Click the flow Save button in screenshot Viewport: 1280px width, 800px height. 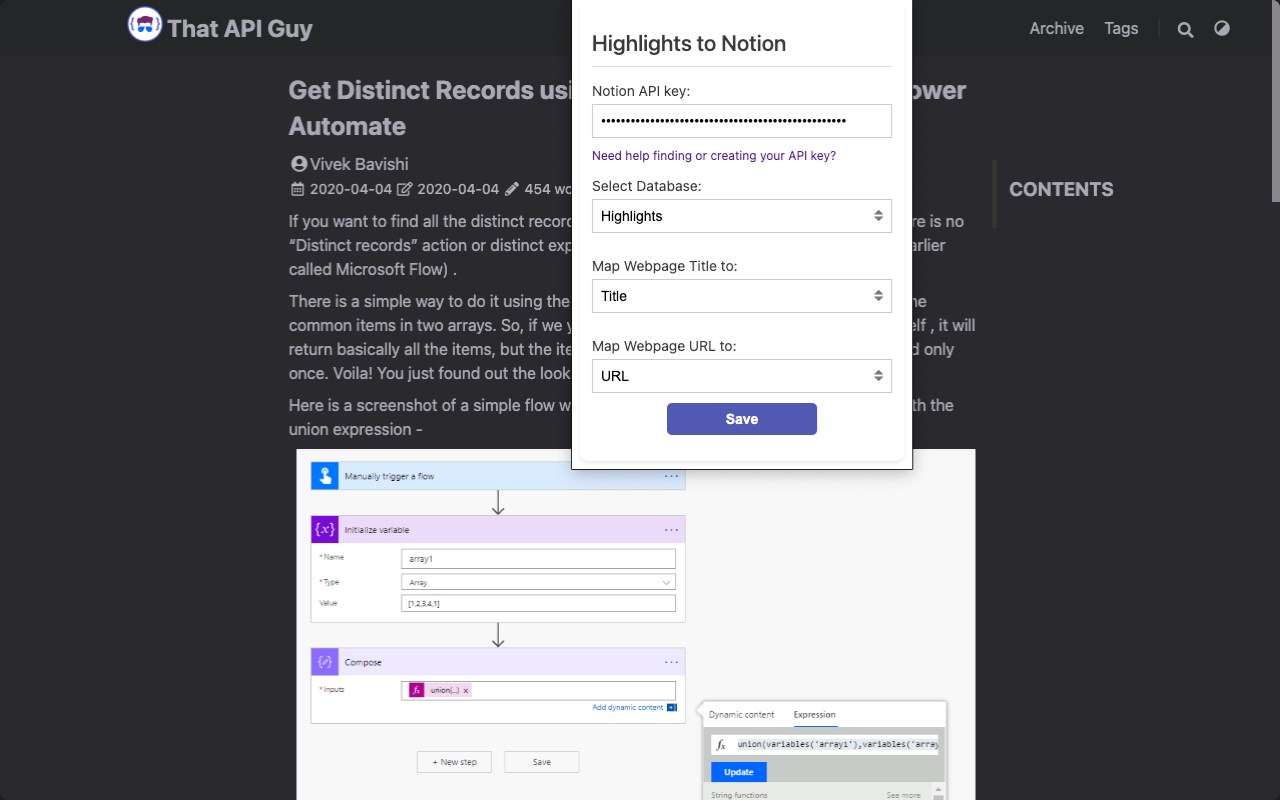click(541, 762)
